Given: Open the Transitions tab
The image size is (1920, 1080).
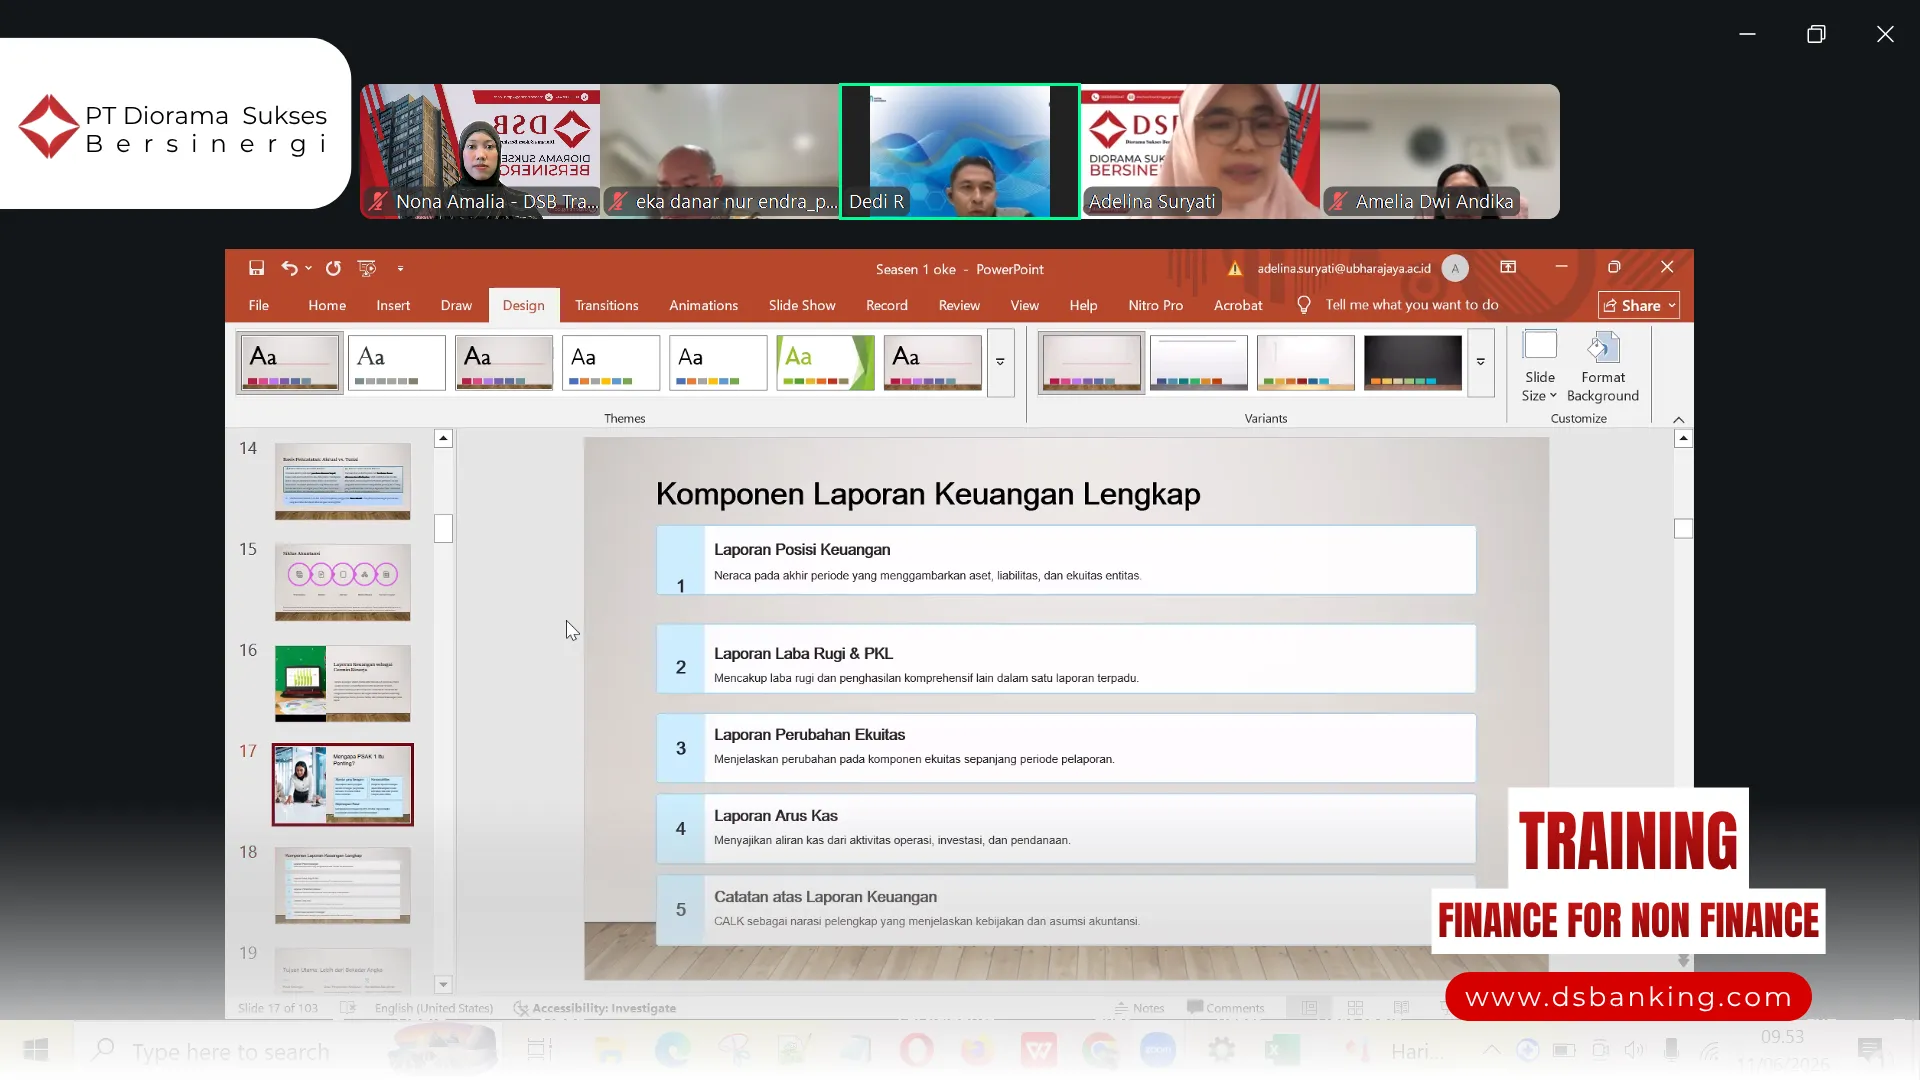Looking at the screenshot, I should point(606,305).
